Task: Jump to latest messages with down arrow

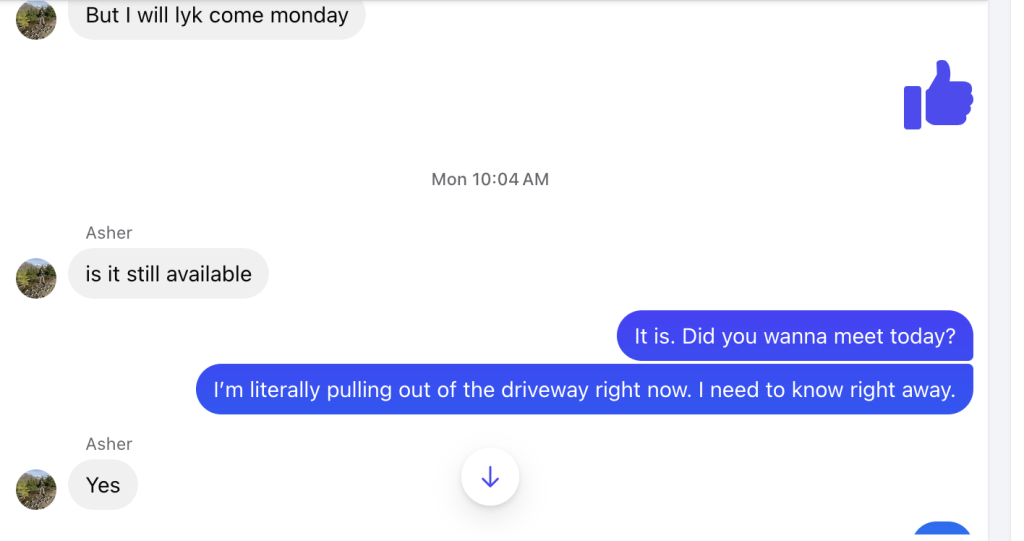Action: 490,478
